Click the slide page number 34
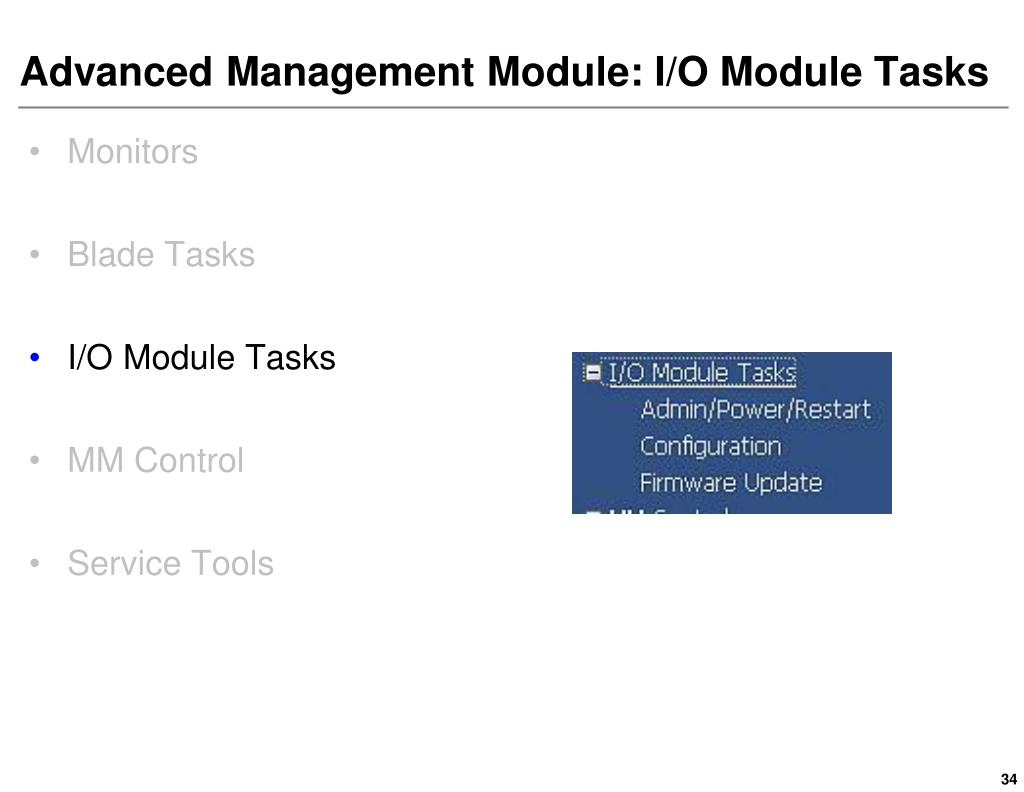 (1008, 779)
